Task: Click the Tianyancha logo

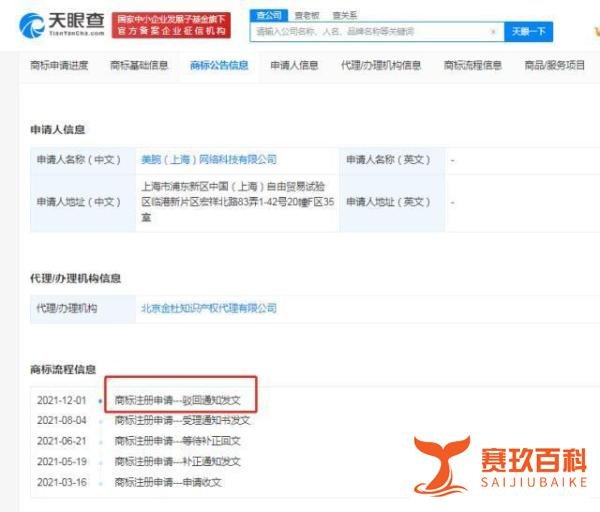Action: point(62,24)
